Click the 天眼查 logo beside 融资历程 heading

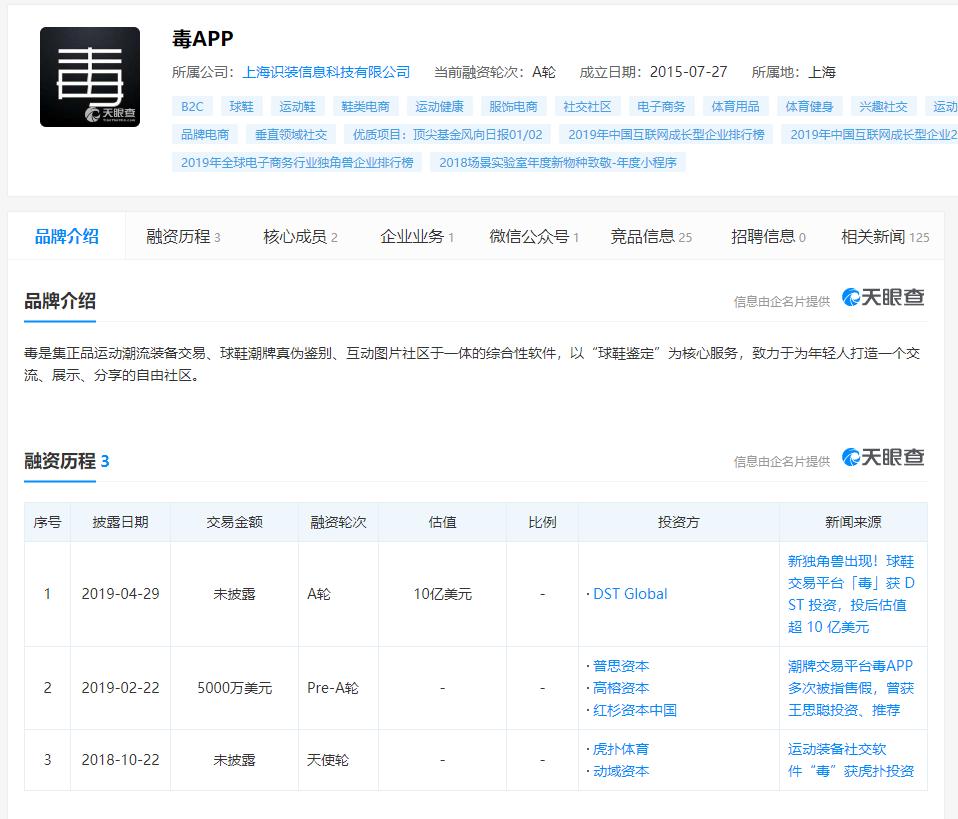pyautogui.click(x=885, y=458)
